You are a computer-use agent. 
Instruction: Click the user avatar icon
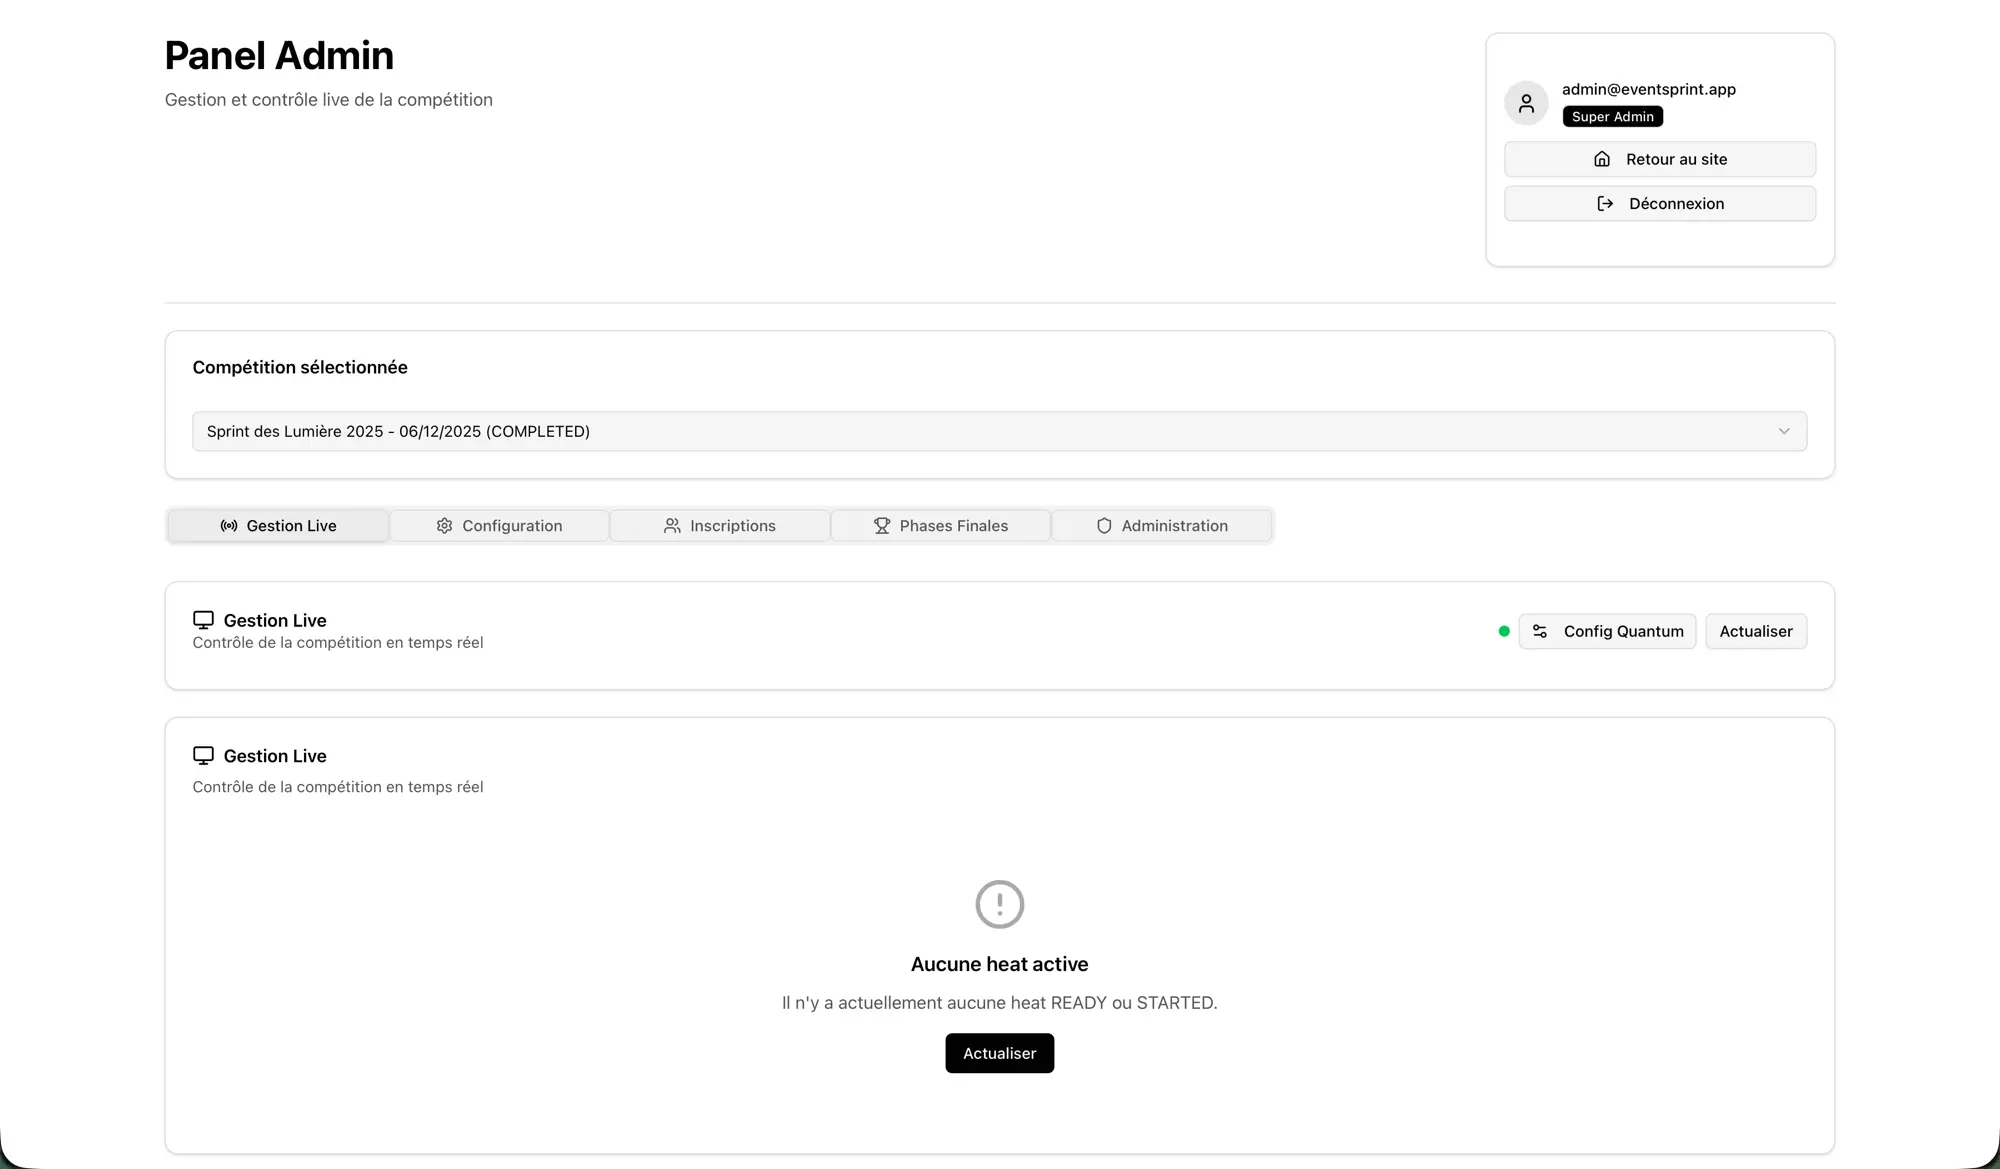click(1526, 103)
